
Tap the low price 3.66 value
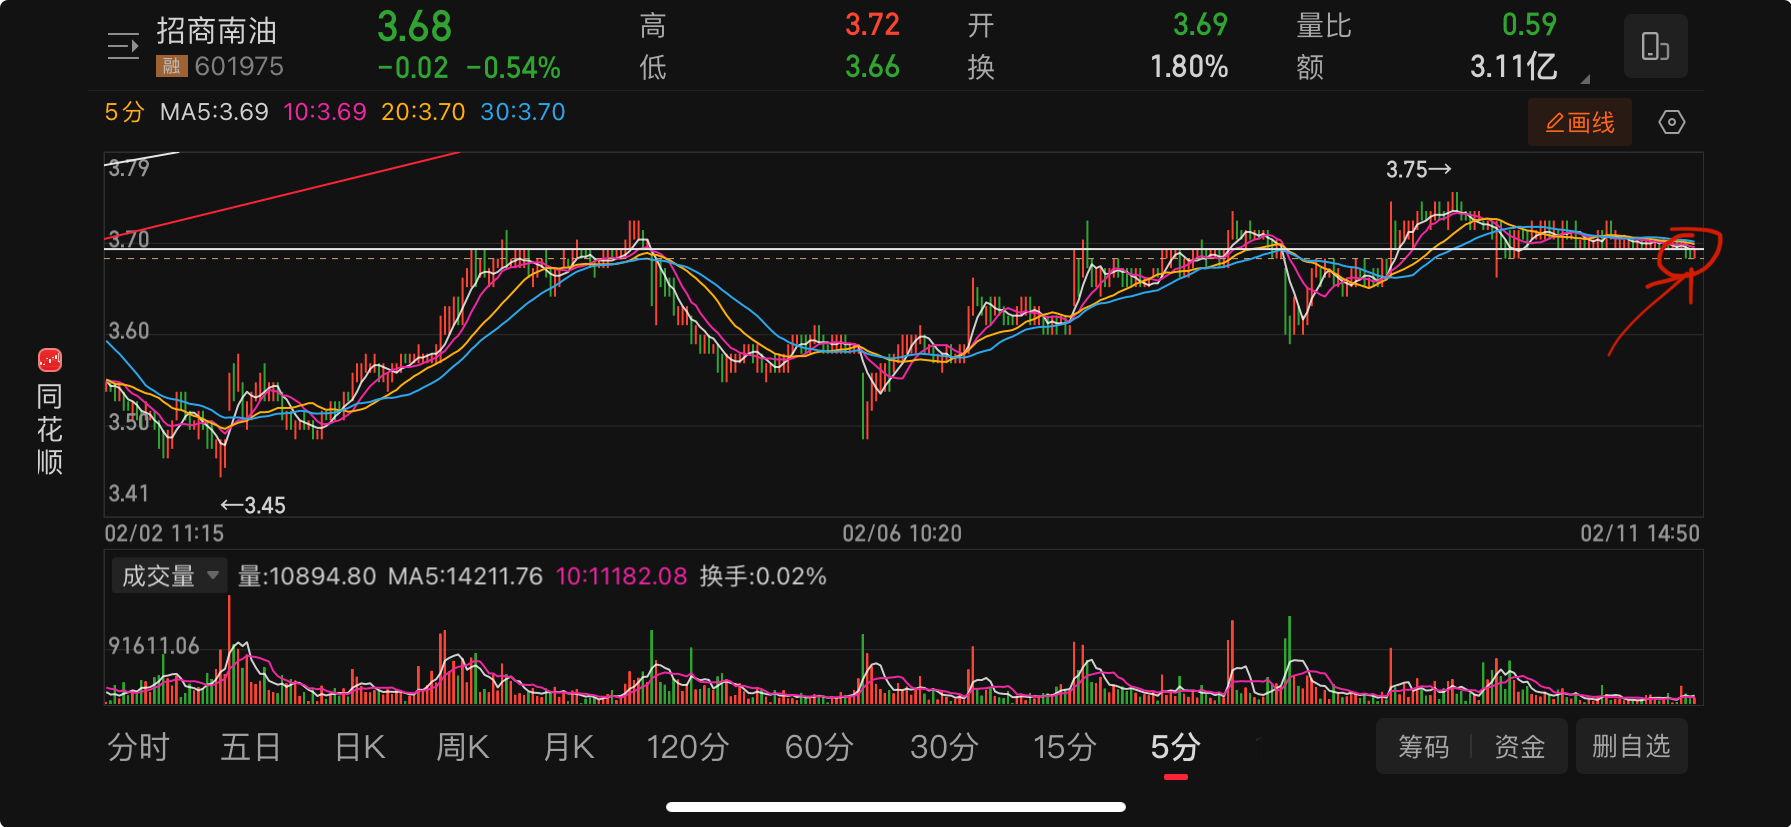point(872,67)
